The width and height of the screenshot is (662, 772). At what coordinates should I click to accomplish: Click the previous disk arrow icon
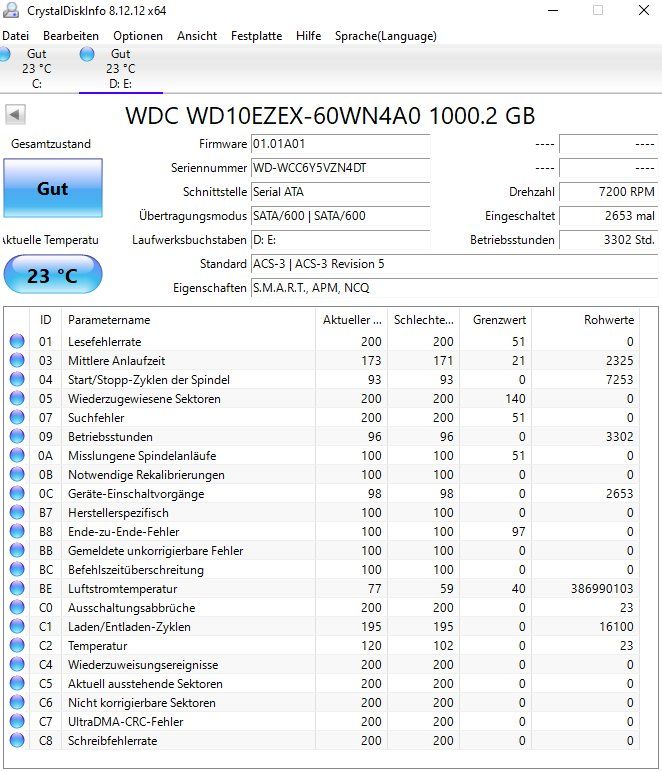[x=15, y=115]
